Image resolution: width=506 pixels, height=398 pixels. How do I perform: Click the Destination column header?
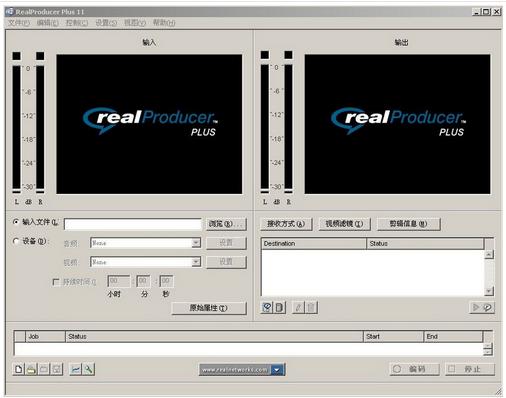click(x=314, y=244)
